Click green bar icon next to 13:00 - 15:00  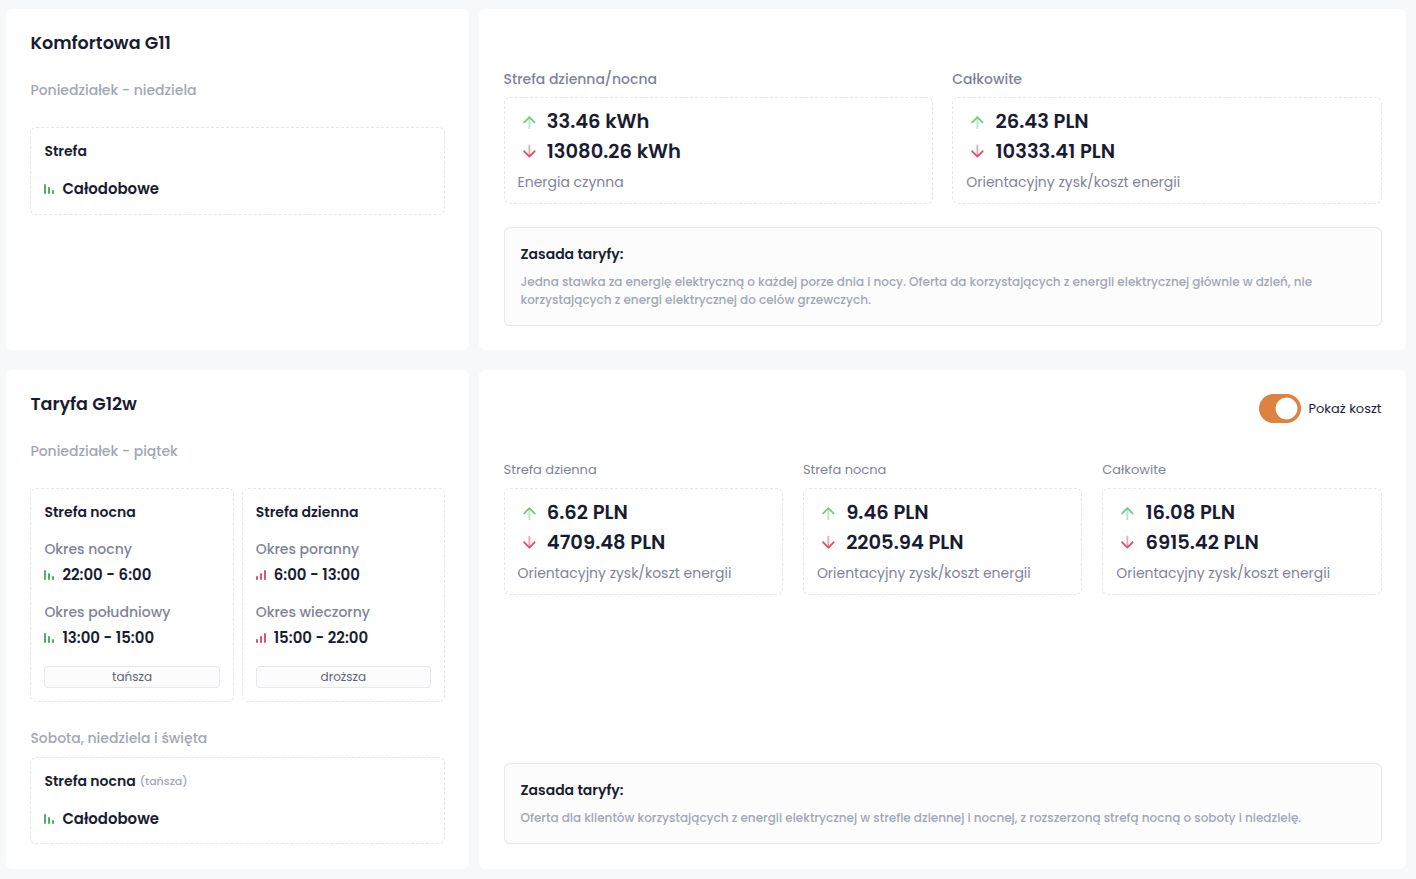pos(49,638)
